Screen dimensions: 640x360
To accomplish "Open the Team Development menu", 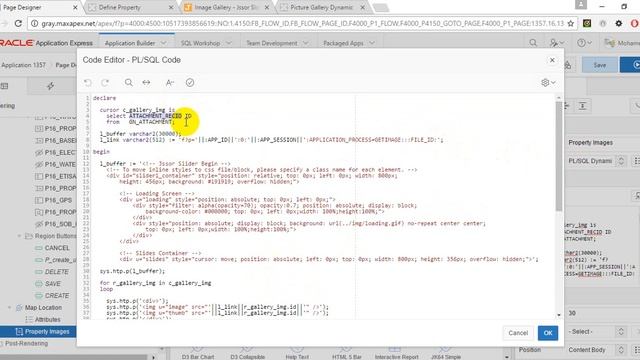I will (x=271, y=43).
